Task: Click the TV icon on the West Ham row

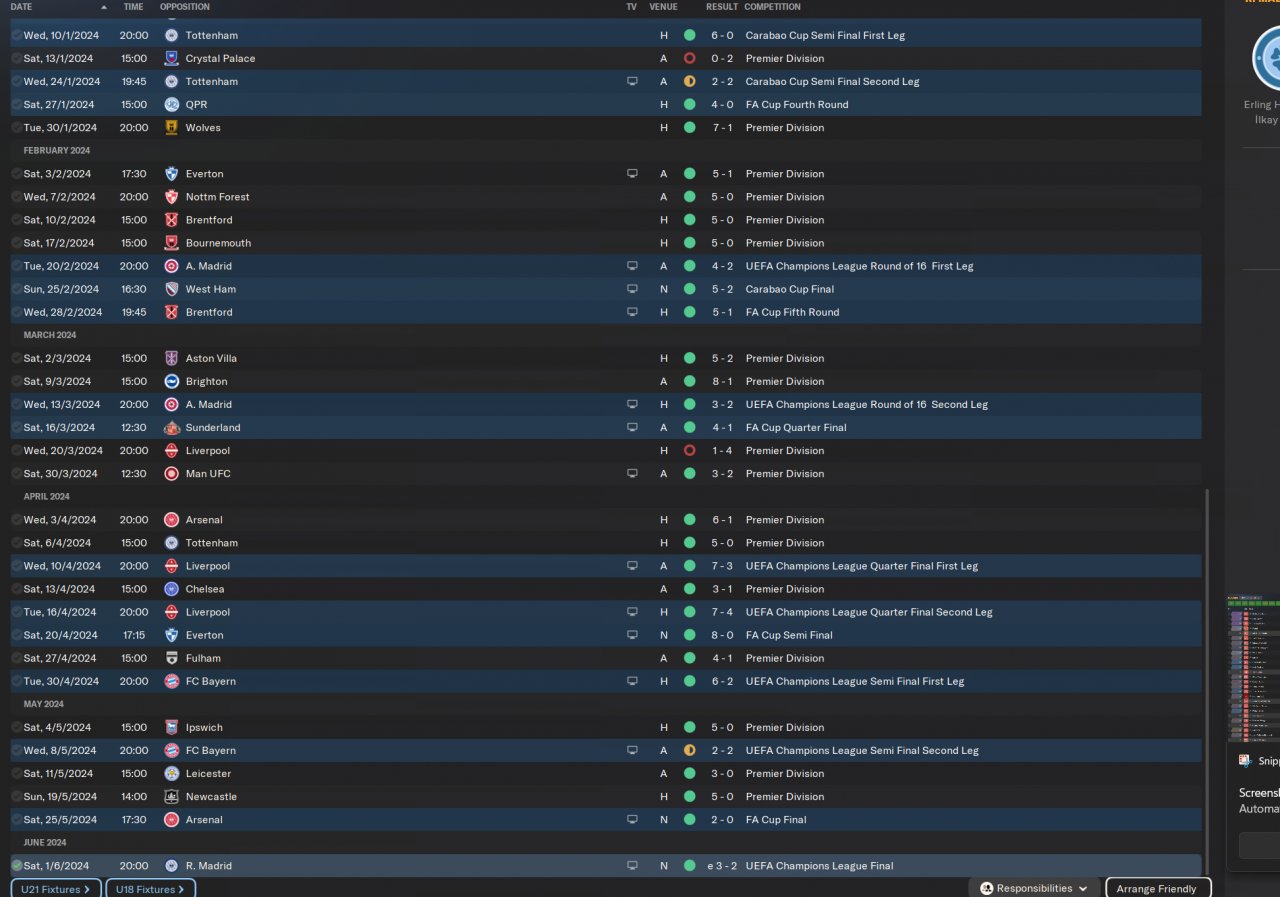Action: tap(632, 289)
